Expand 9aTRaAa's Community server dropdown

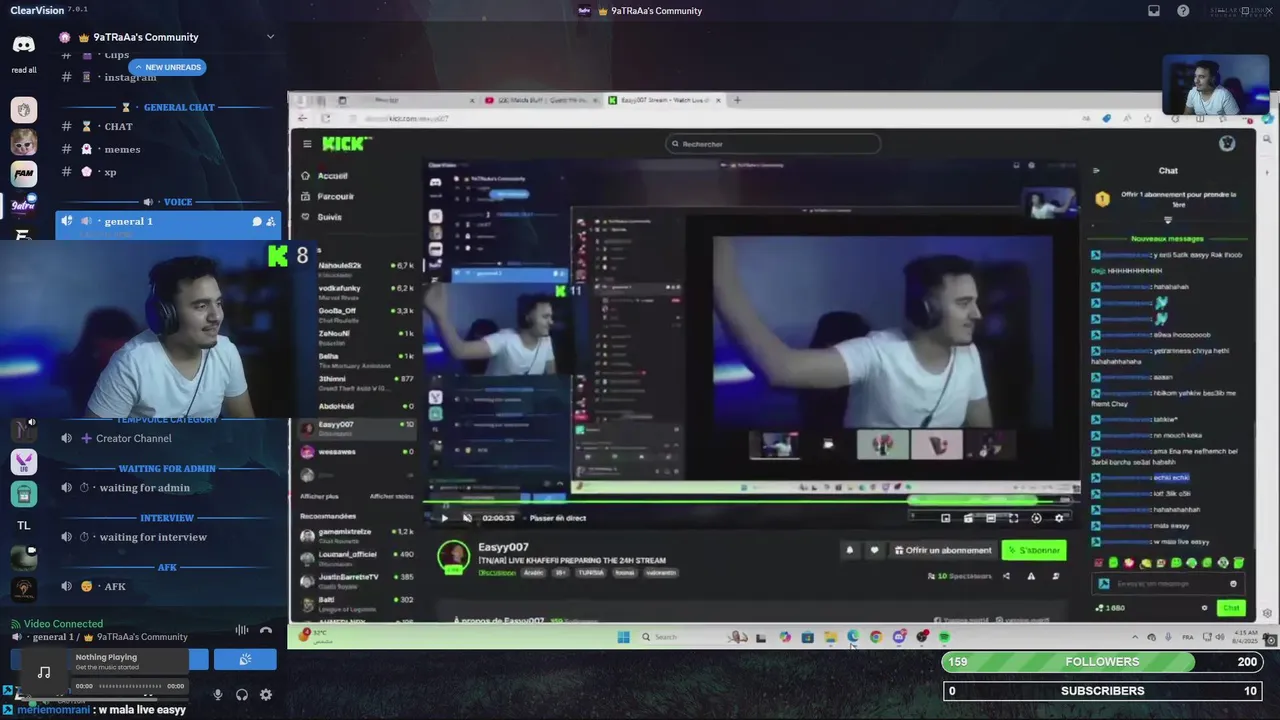[x=270, y=37]
